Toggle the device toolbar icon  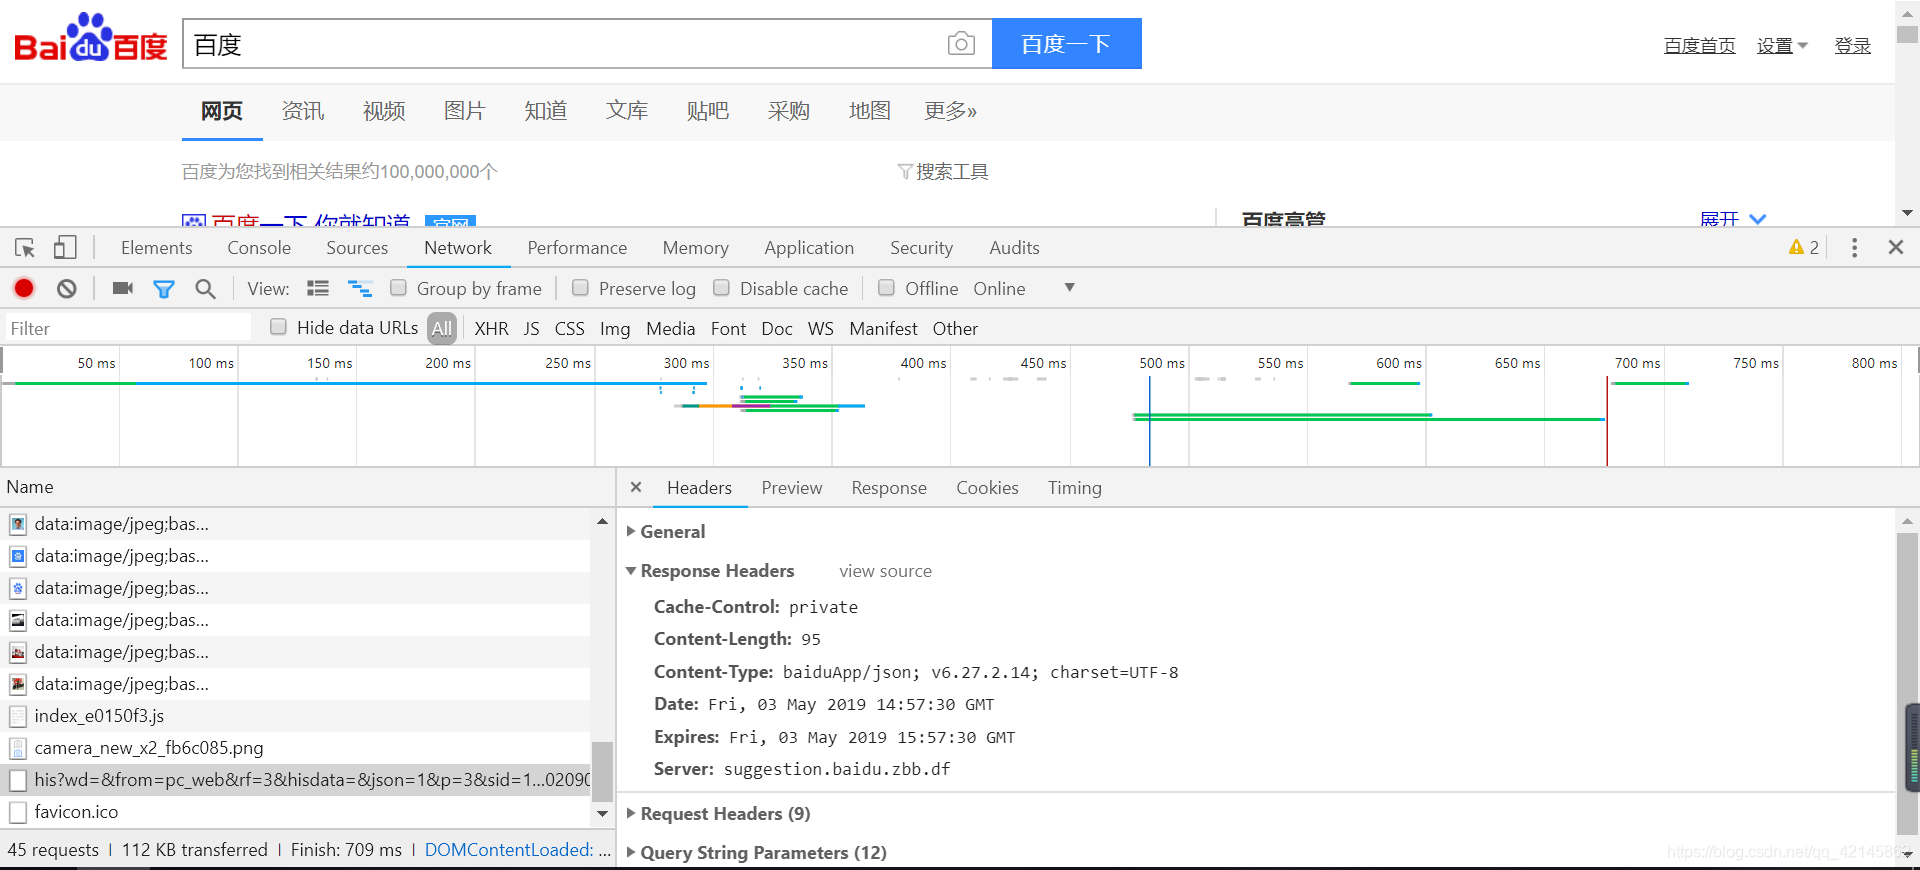point(65,248)
